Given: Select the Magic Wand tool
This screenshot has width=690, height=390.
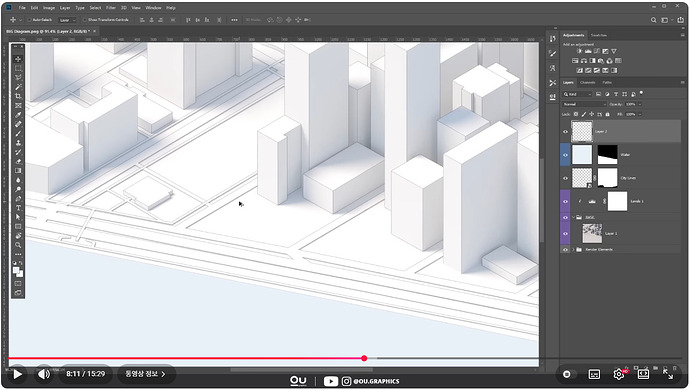Looking at the screenshot, I should coord(18,87).
